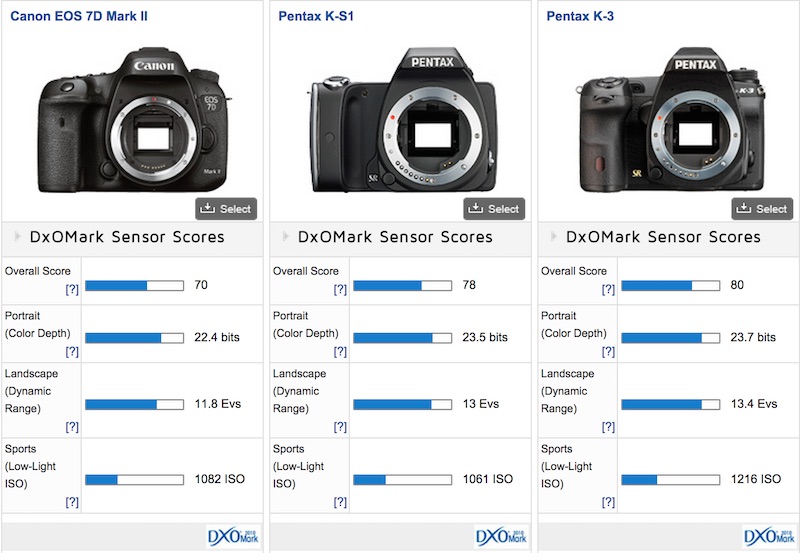
Task: Open help [?] for Canon Landscape Dynamic Range
Action: (x=72, y=426)
